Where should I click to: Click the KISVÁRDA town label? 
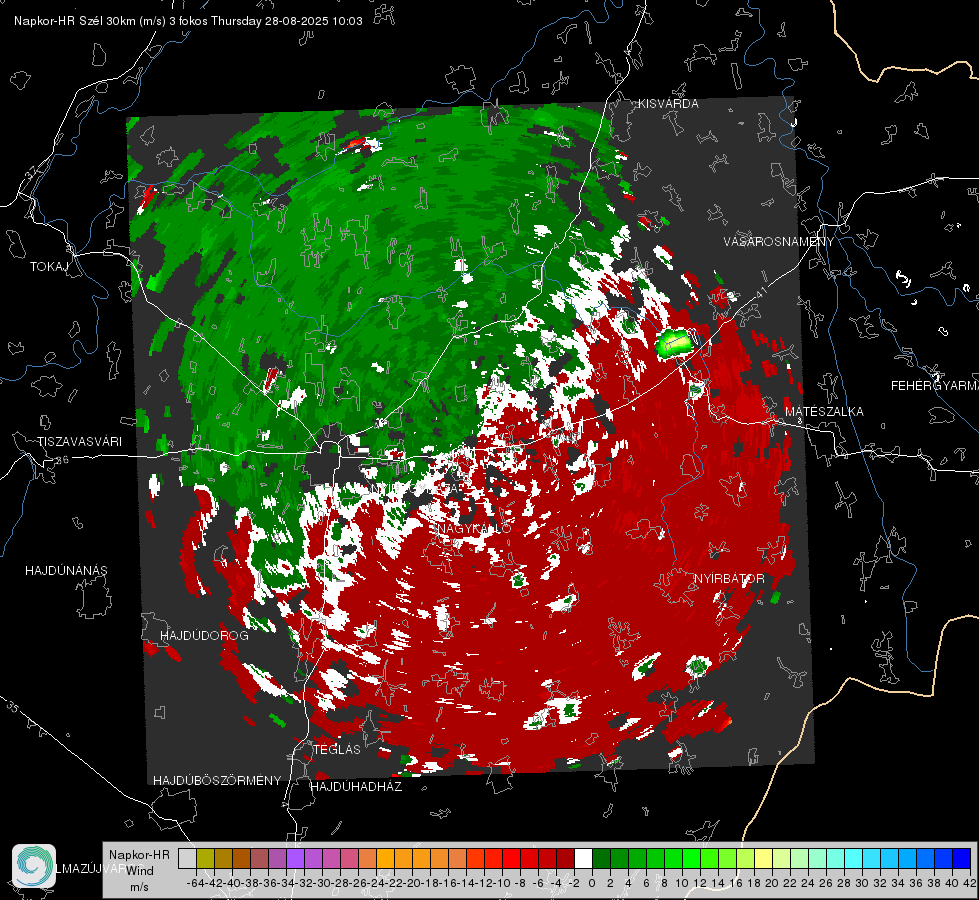668,104
